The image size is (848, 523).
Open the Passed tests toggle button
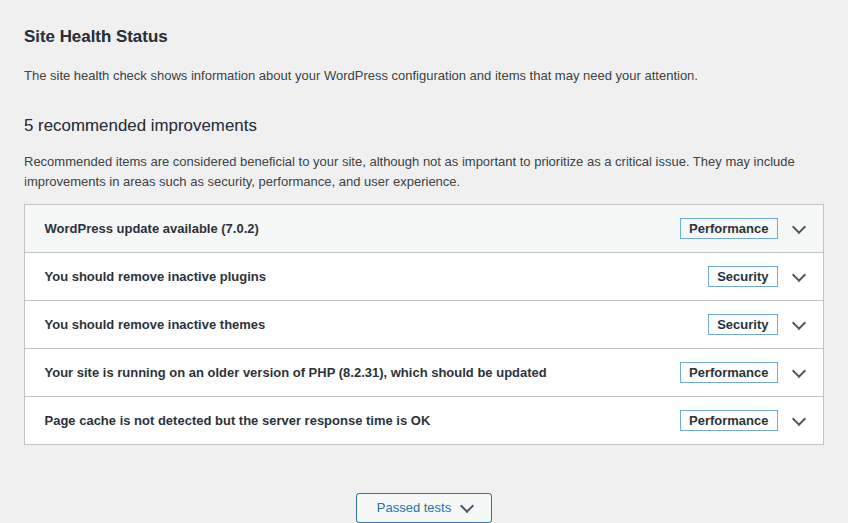423,508
